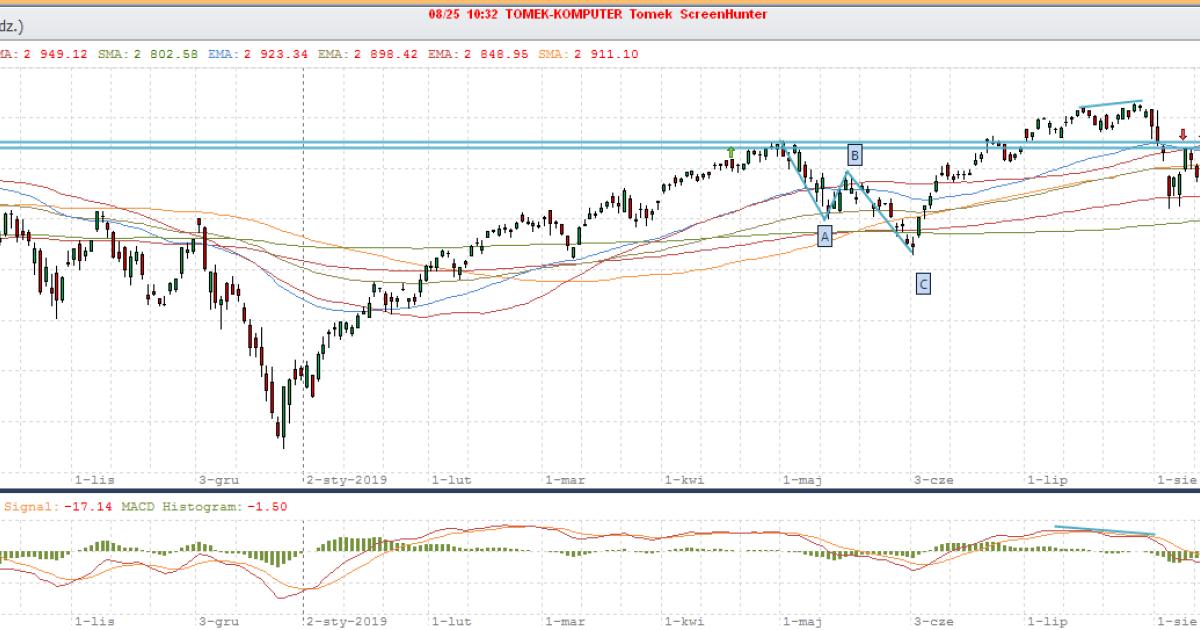Click the red down arrow marker
The height and width of the screenshot is (630, 1200).
(1183, 134)
